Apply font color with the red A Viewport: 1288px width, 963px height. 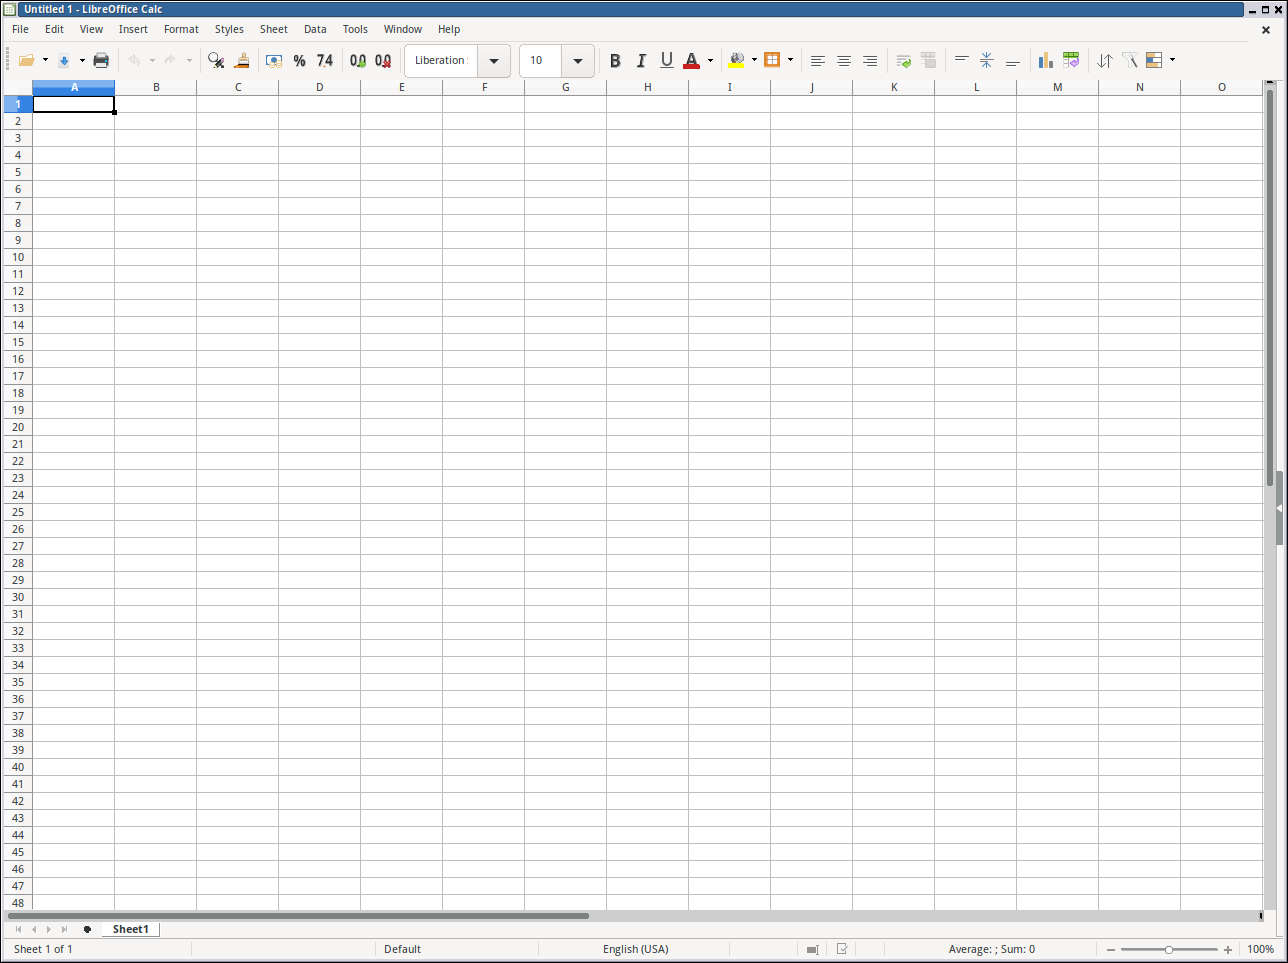click(x=691, y=60)
